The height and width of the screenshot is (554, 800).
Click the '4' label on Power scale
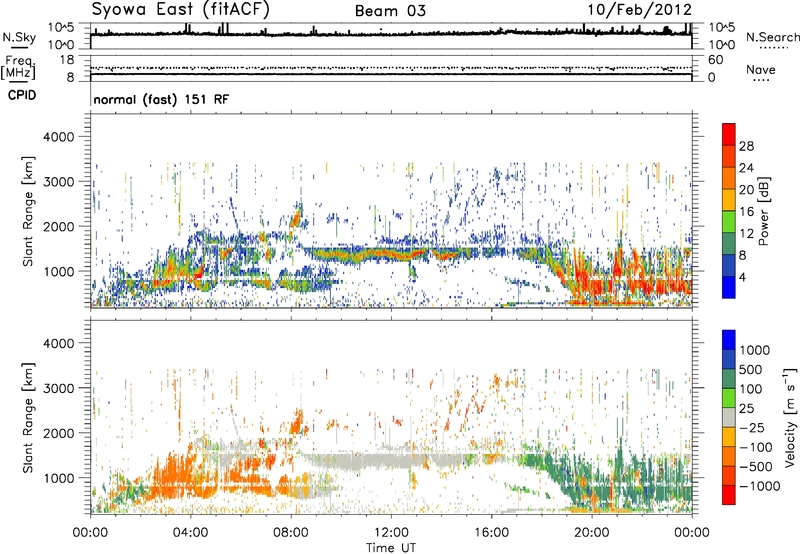pyautogui.click(x=742, y=278)
